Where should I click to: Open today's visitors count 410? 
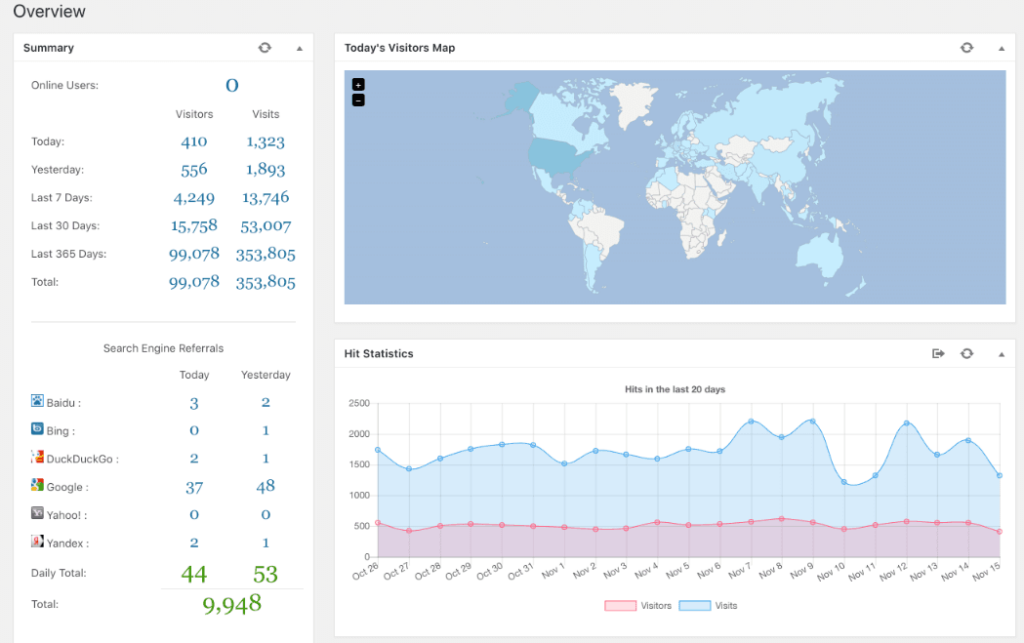(194, 142)
